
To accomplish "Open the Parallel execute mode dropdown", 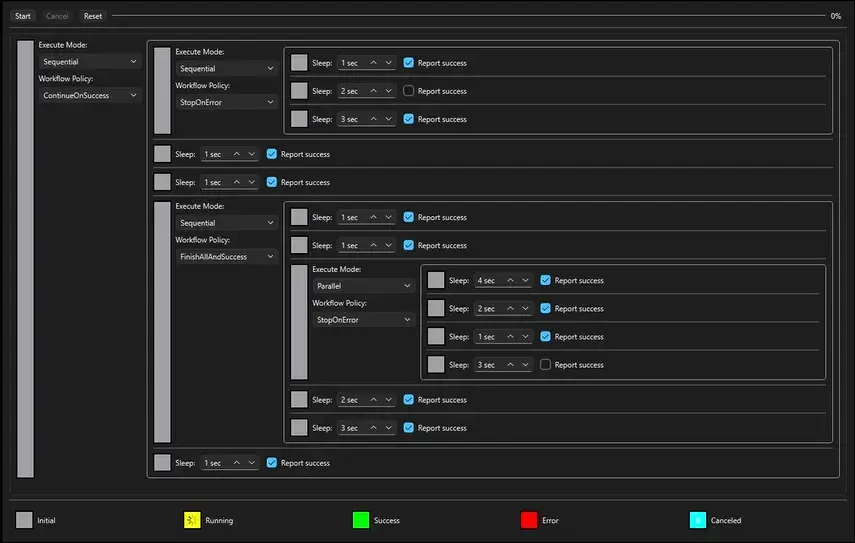I will pyautogui.click(x=363, y=286).
